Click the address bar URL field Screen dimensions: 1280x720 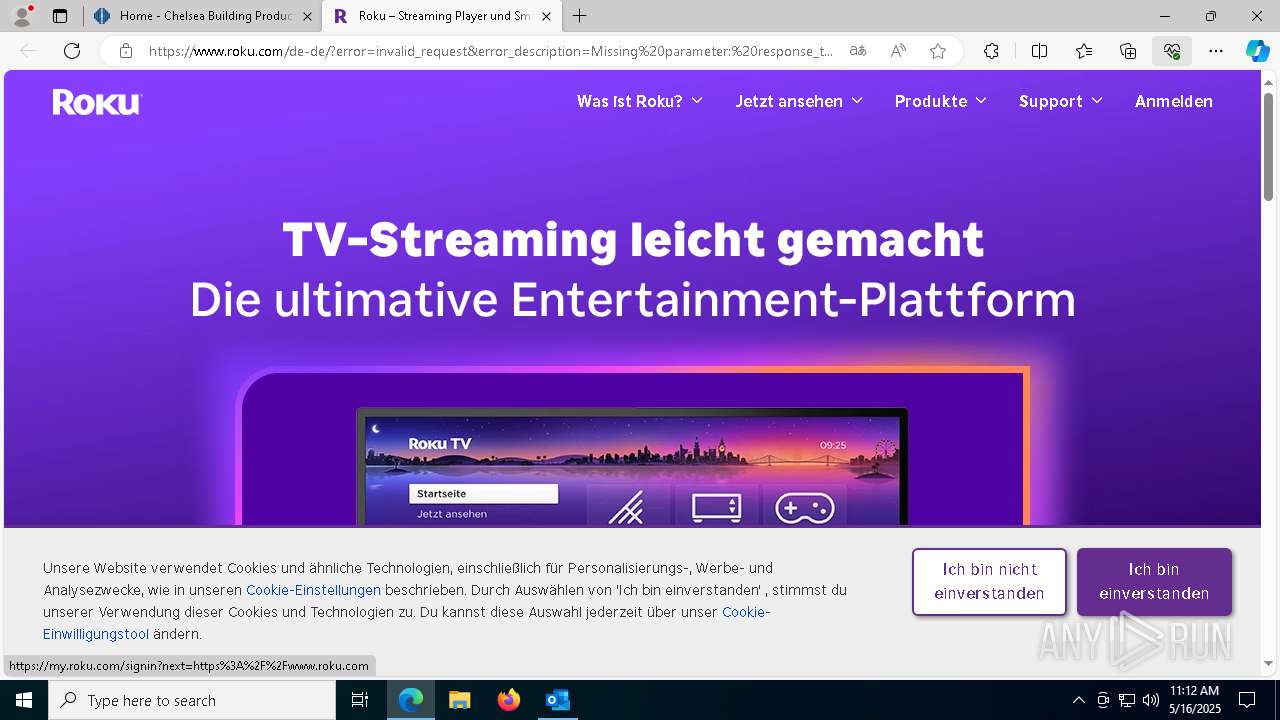[x=490, y=51]
